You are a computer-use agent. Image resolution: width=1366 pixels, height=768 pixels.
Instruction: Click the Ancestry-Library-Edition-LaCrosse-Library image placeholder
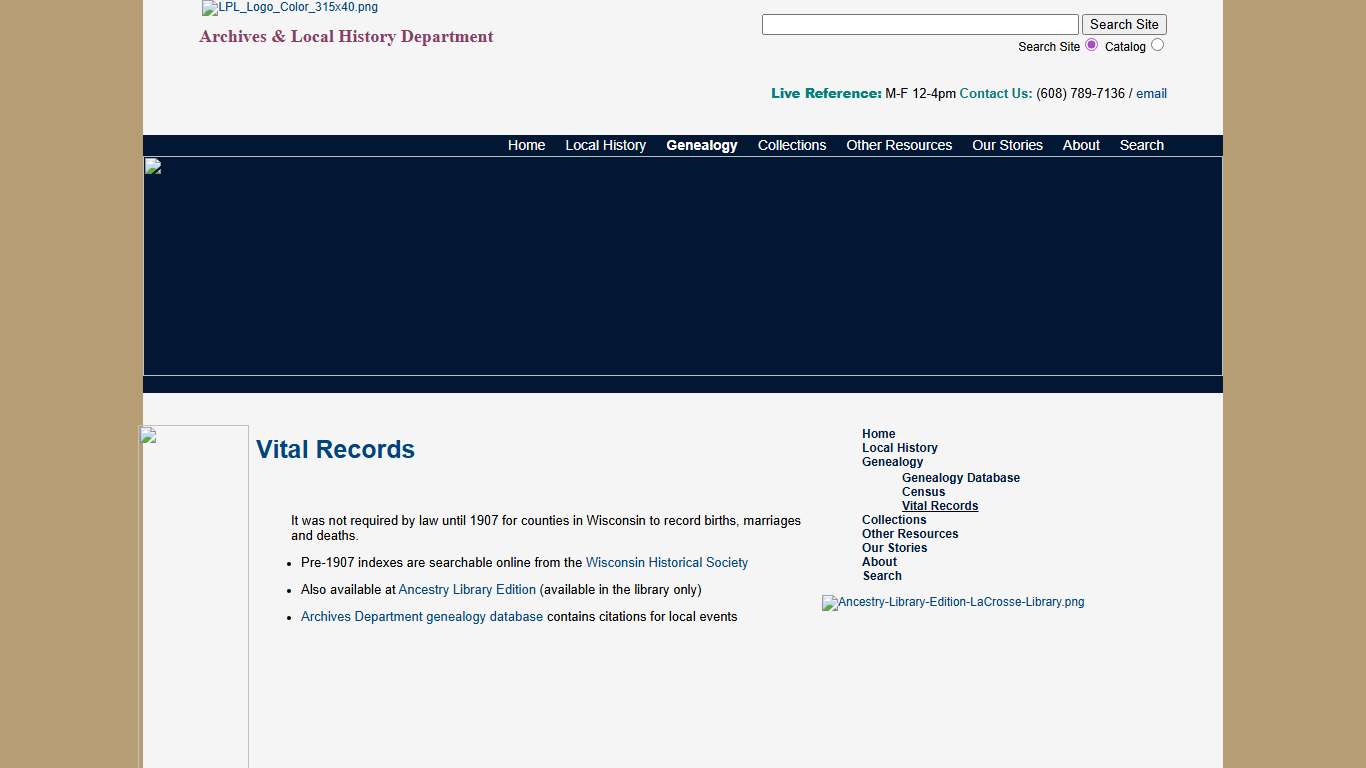tap(952, 602)
